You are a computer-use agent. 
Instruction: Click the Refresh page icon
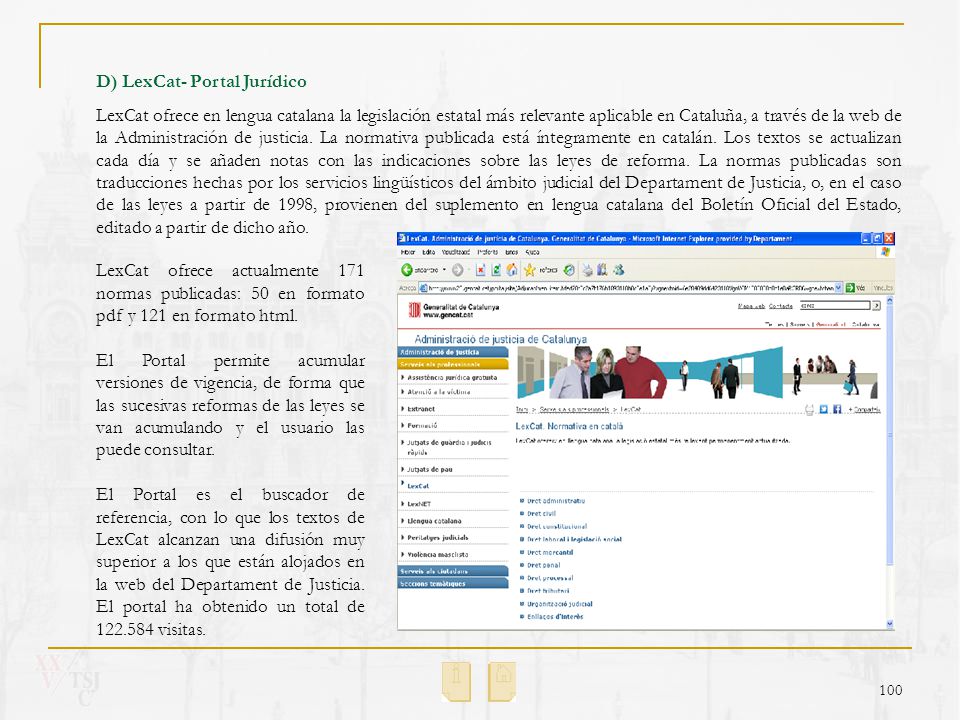496,270
